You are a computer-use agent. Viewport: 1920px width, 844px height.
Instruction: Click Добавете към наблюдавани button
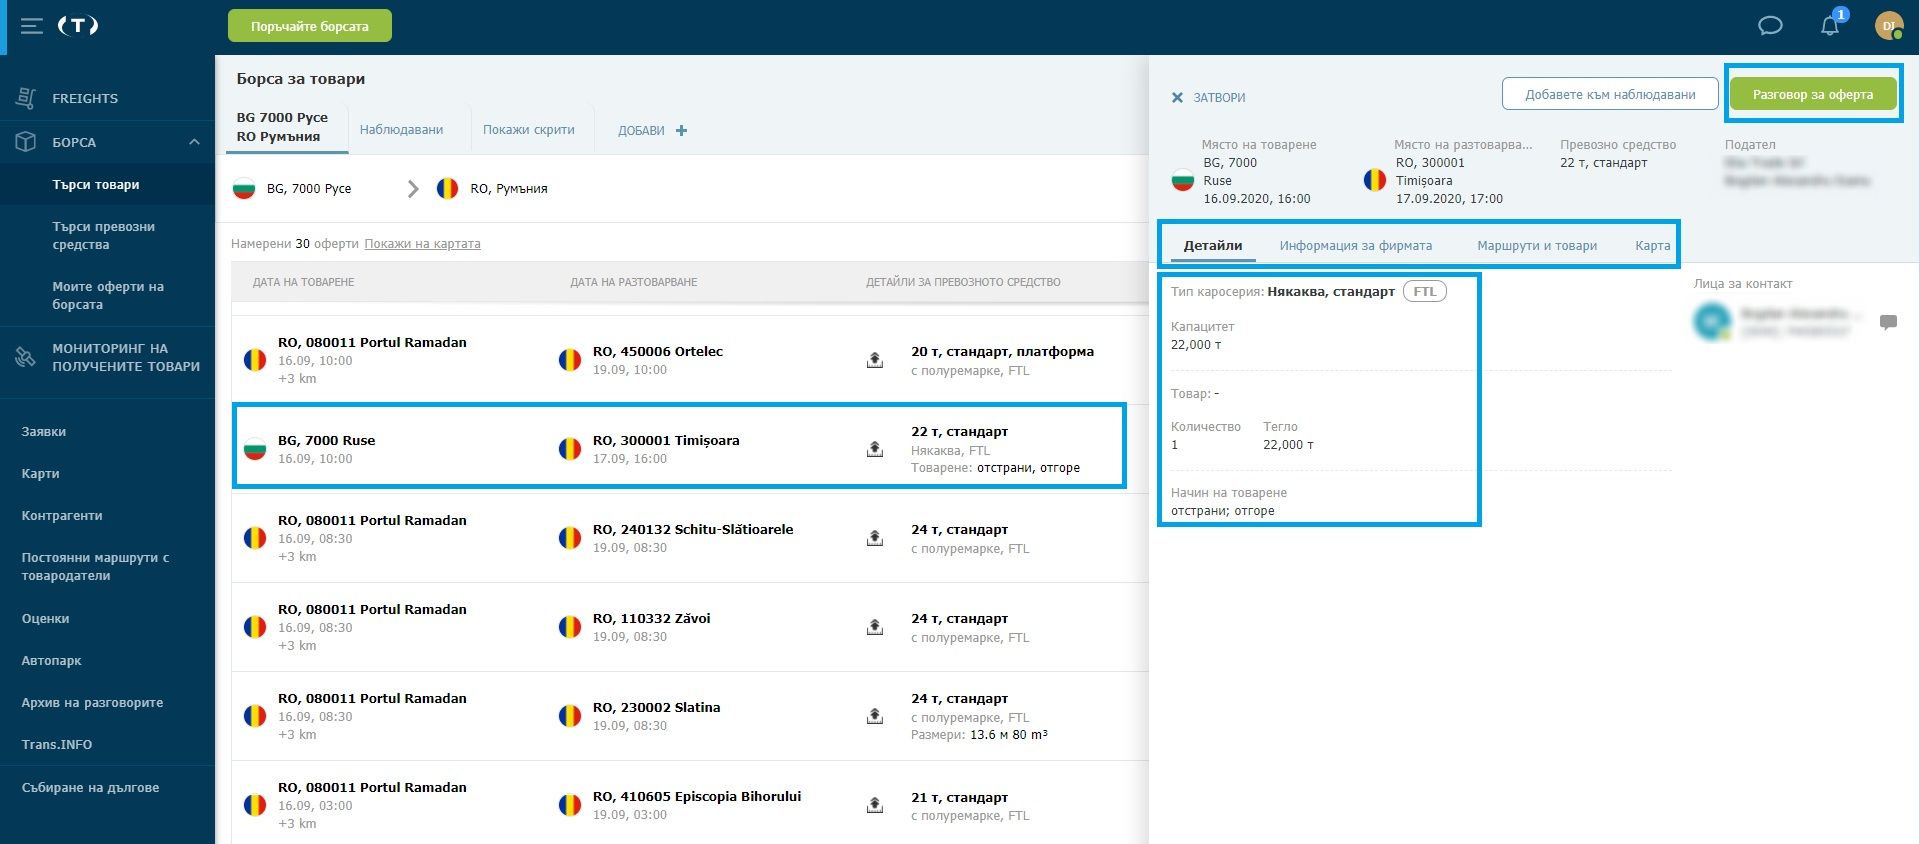click(1610, 95)
